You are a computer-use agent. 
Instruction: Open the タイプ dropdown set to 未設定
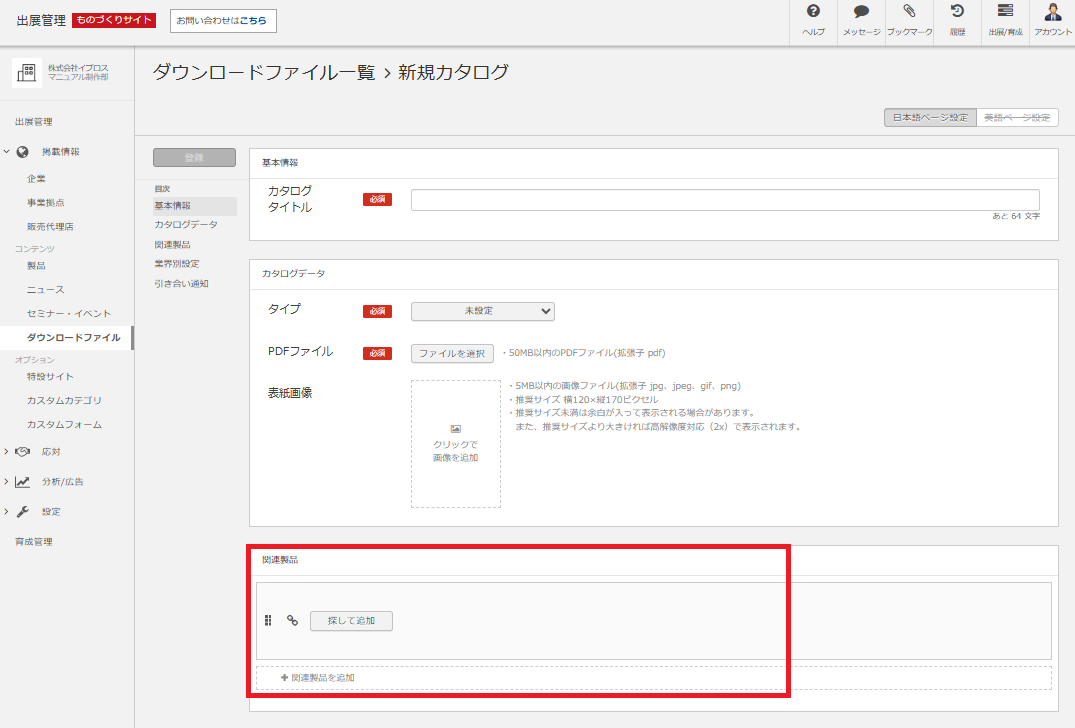click(482, 310)
